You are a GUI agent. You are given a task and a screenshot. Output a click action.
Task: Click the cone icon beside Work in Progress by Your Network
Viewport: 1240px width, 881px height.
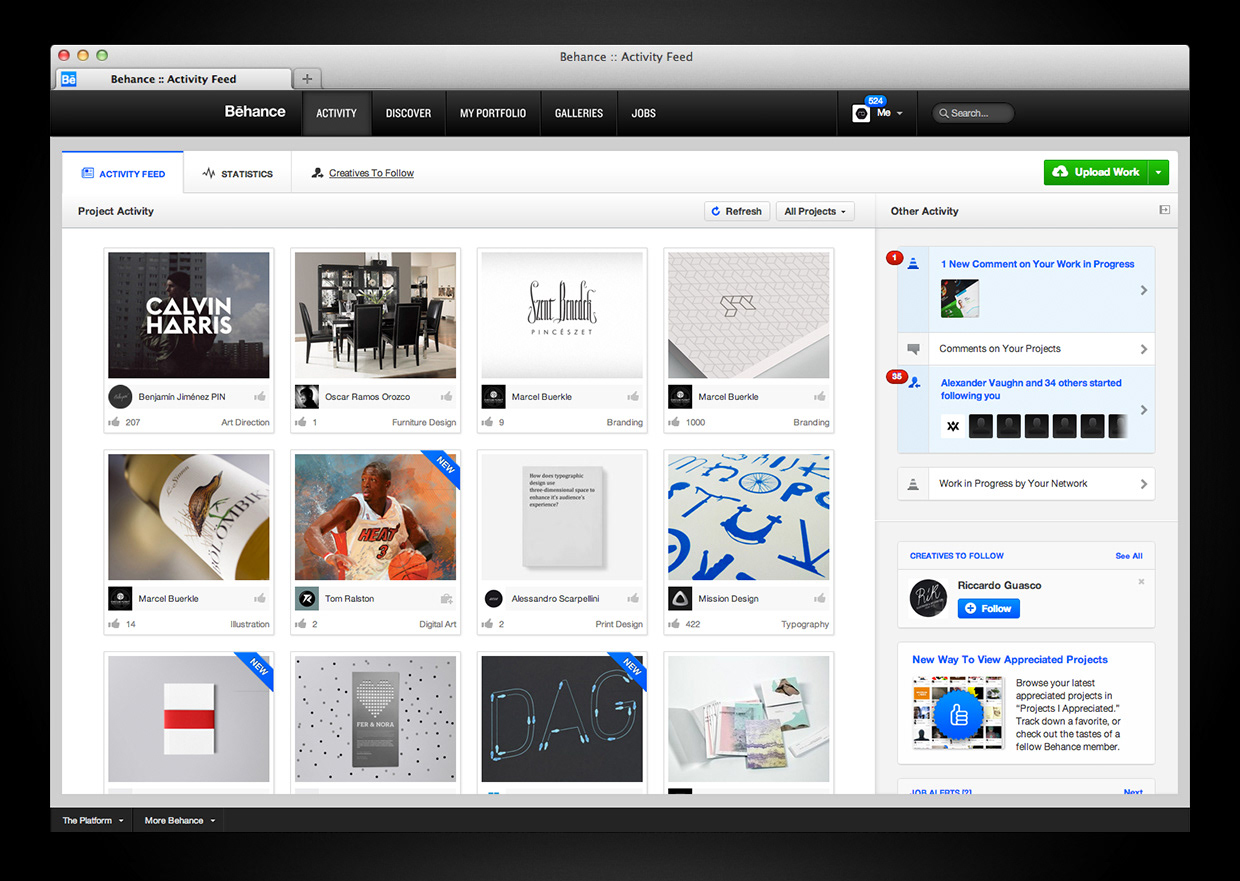(912, 484)
